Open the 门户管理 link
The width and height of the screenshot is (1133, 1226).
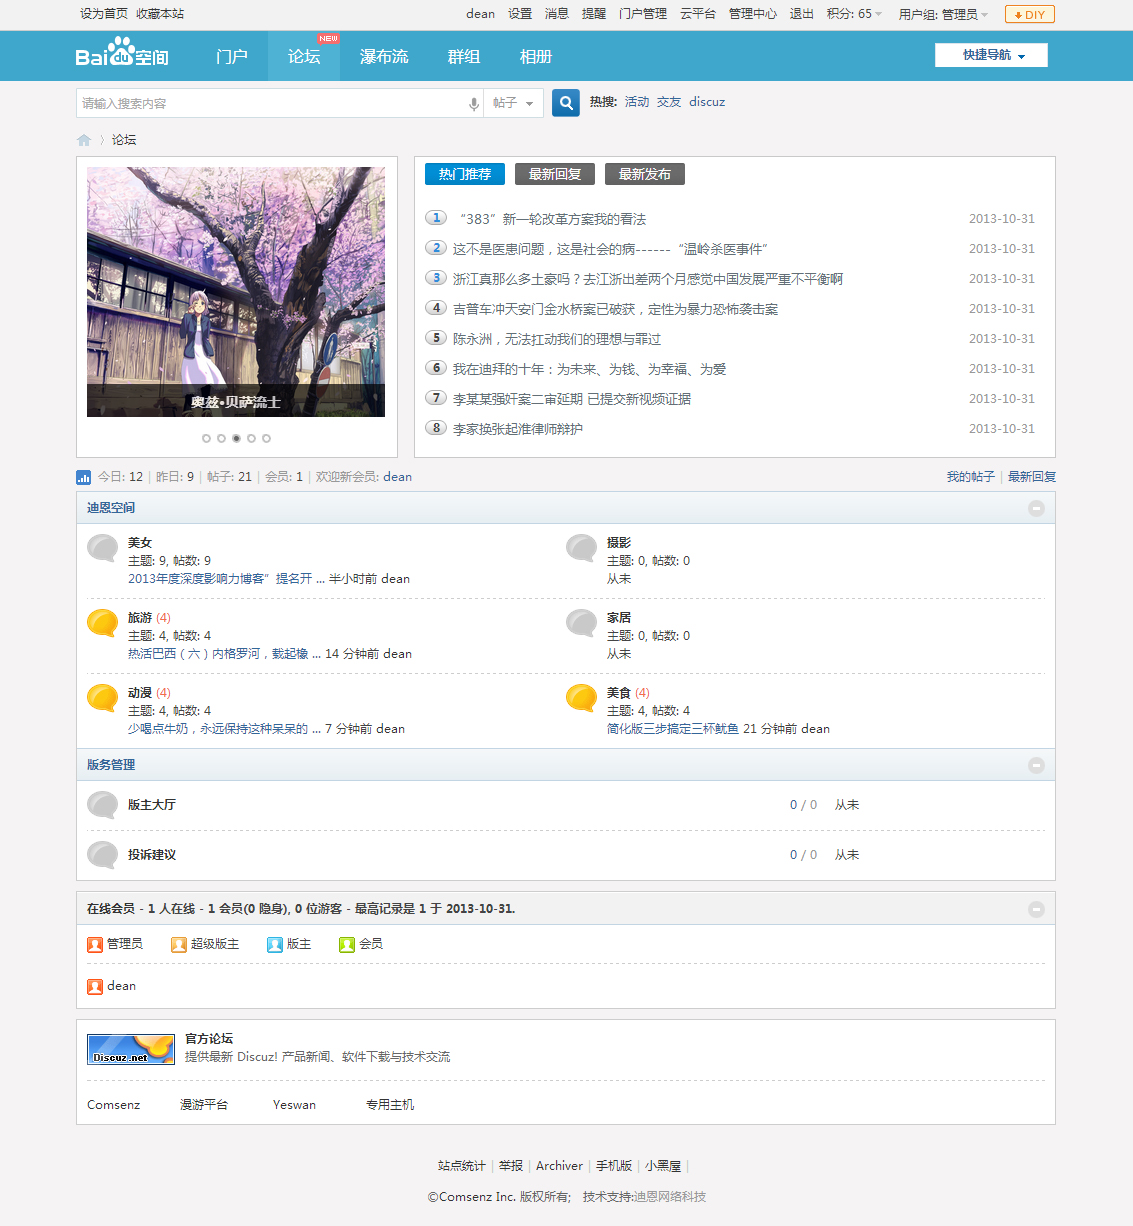[x=643, y=14]
